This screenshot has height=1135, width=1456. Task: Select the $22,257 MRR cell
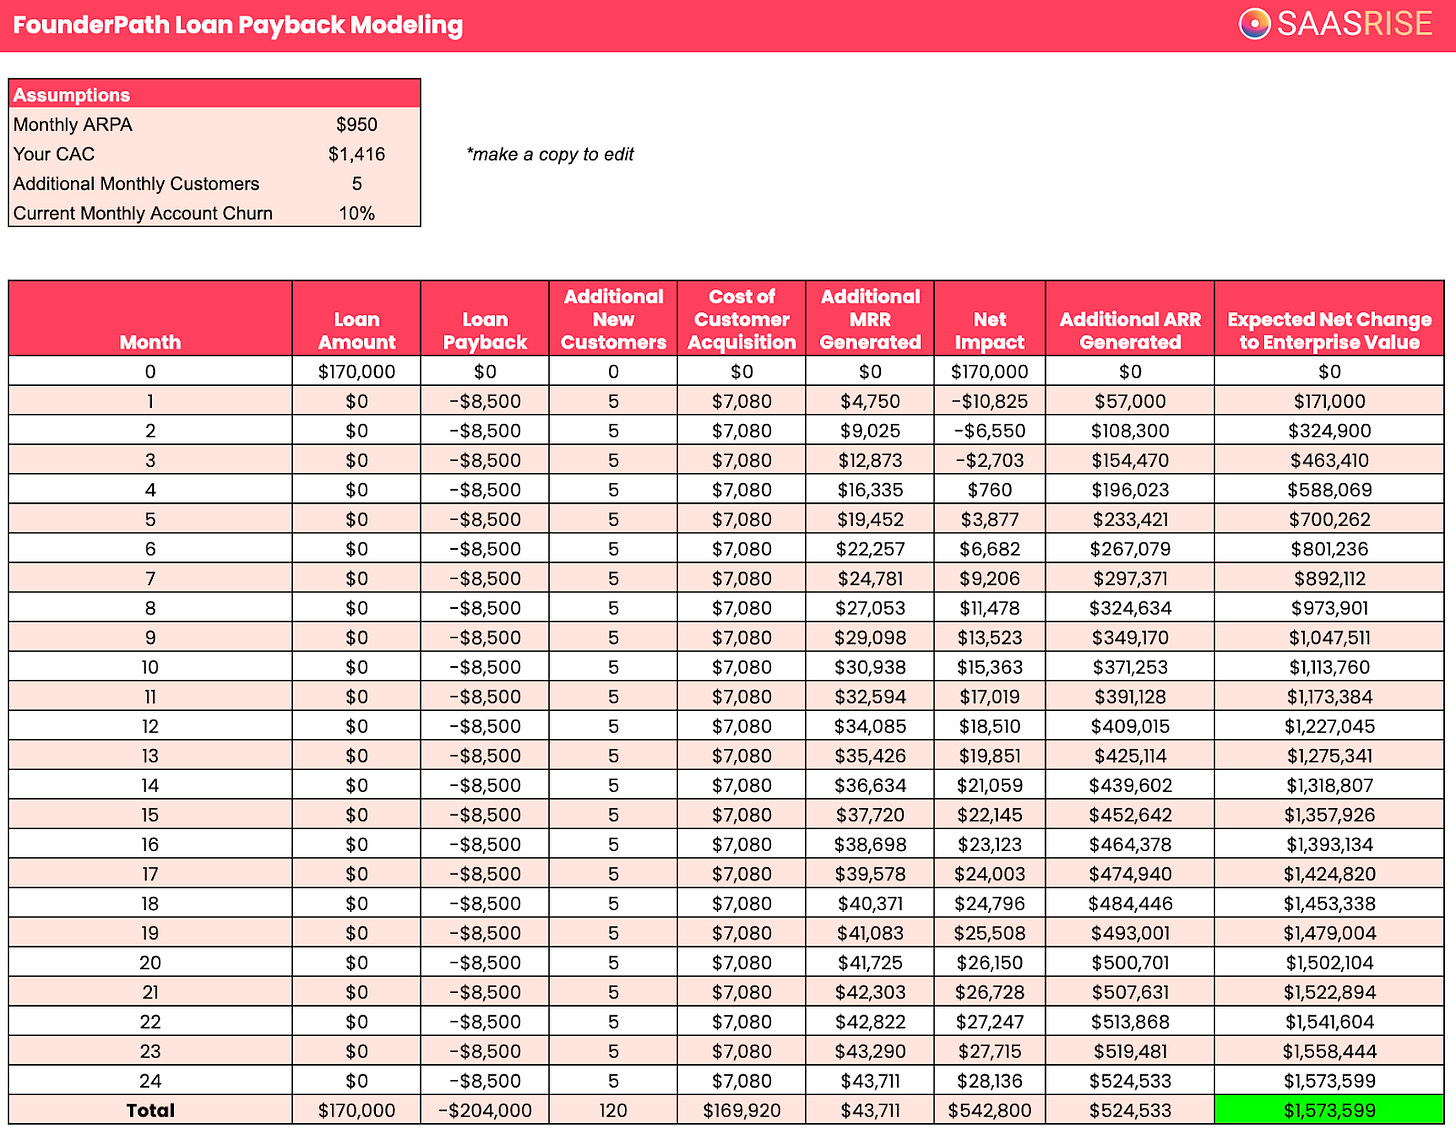coord(870,549)
